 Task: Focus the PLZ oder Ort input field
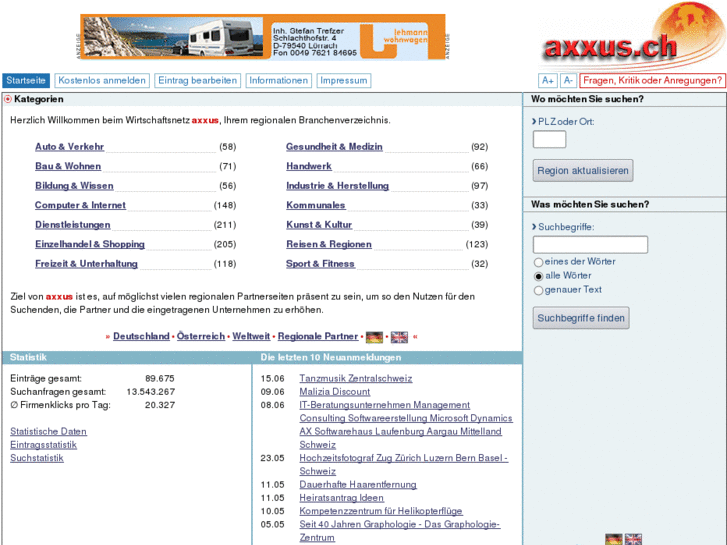[x=549, y=139]
